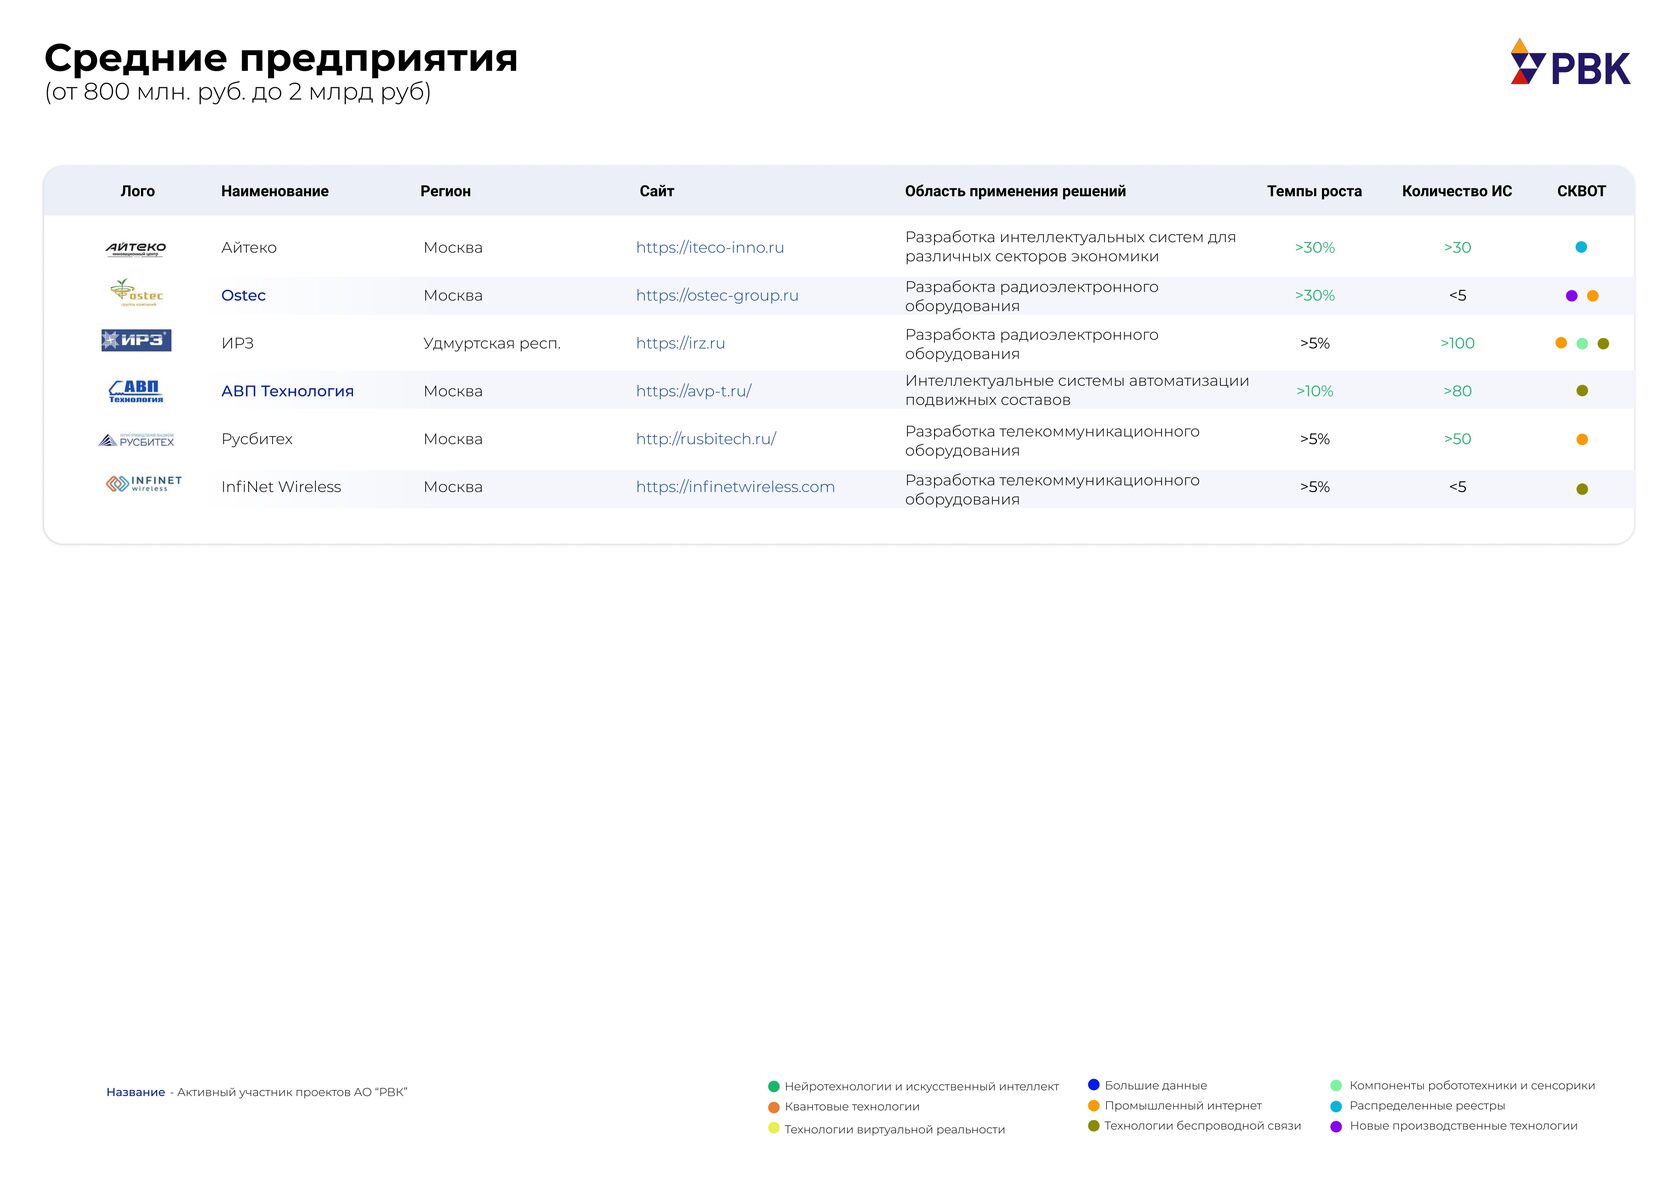This screenshot has height=1187, width=1680.
Task: Click the >30 count in Айтеко row
Action: [x=1457, y=247]
